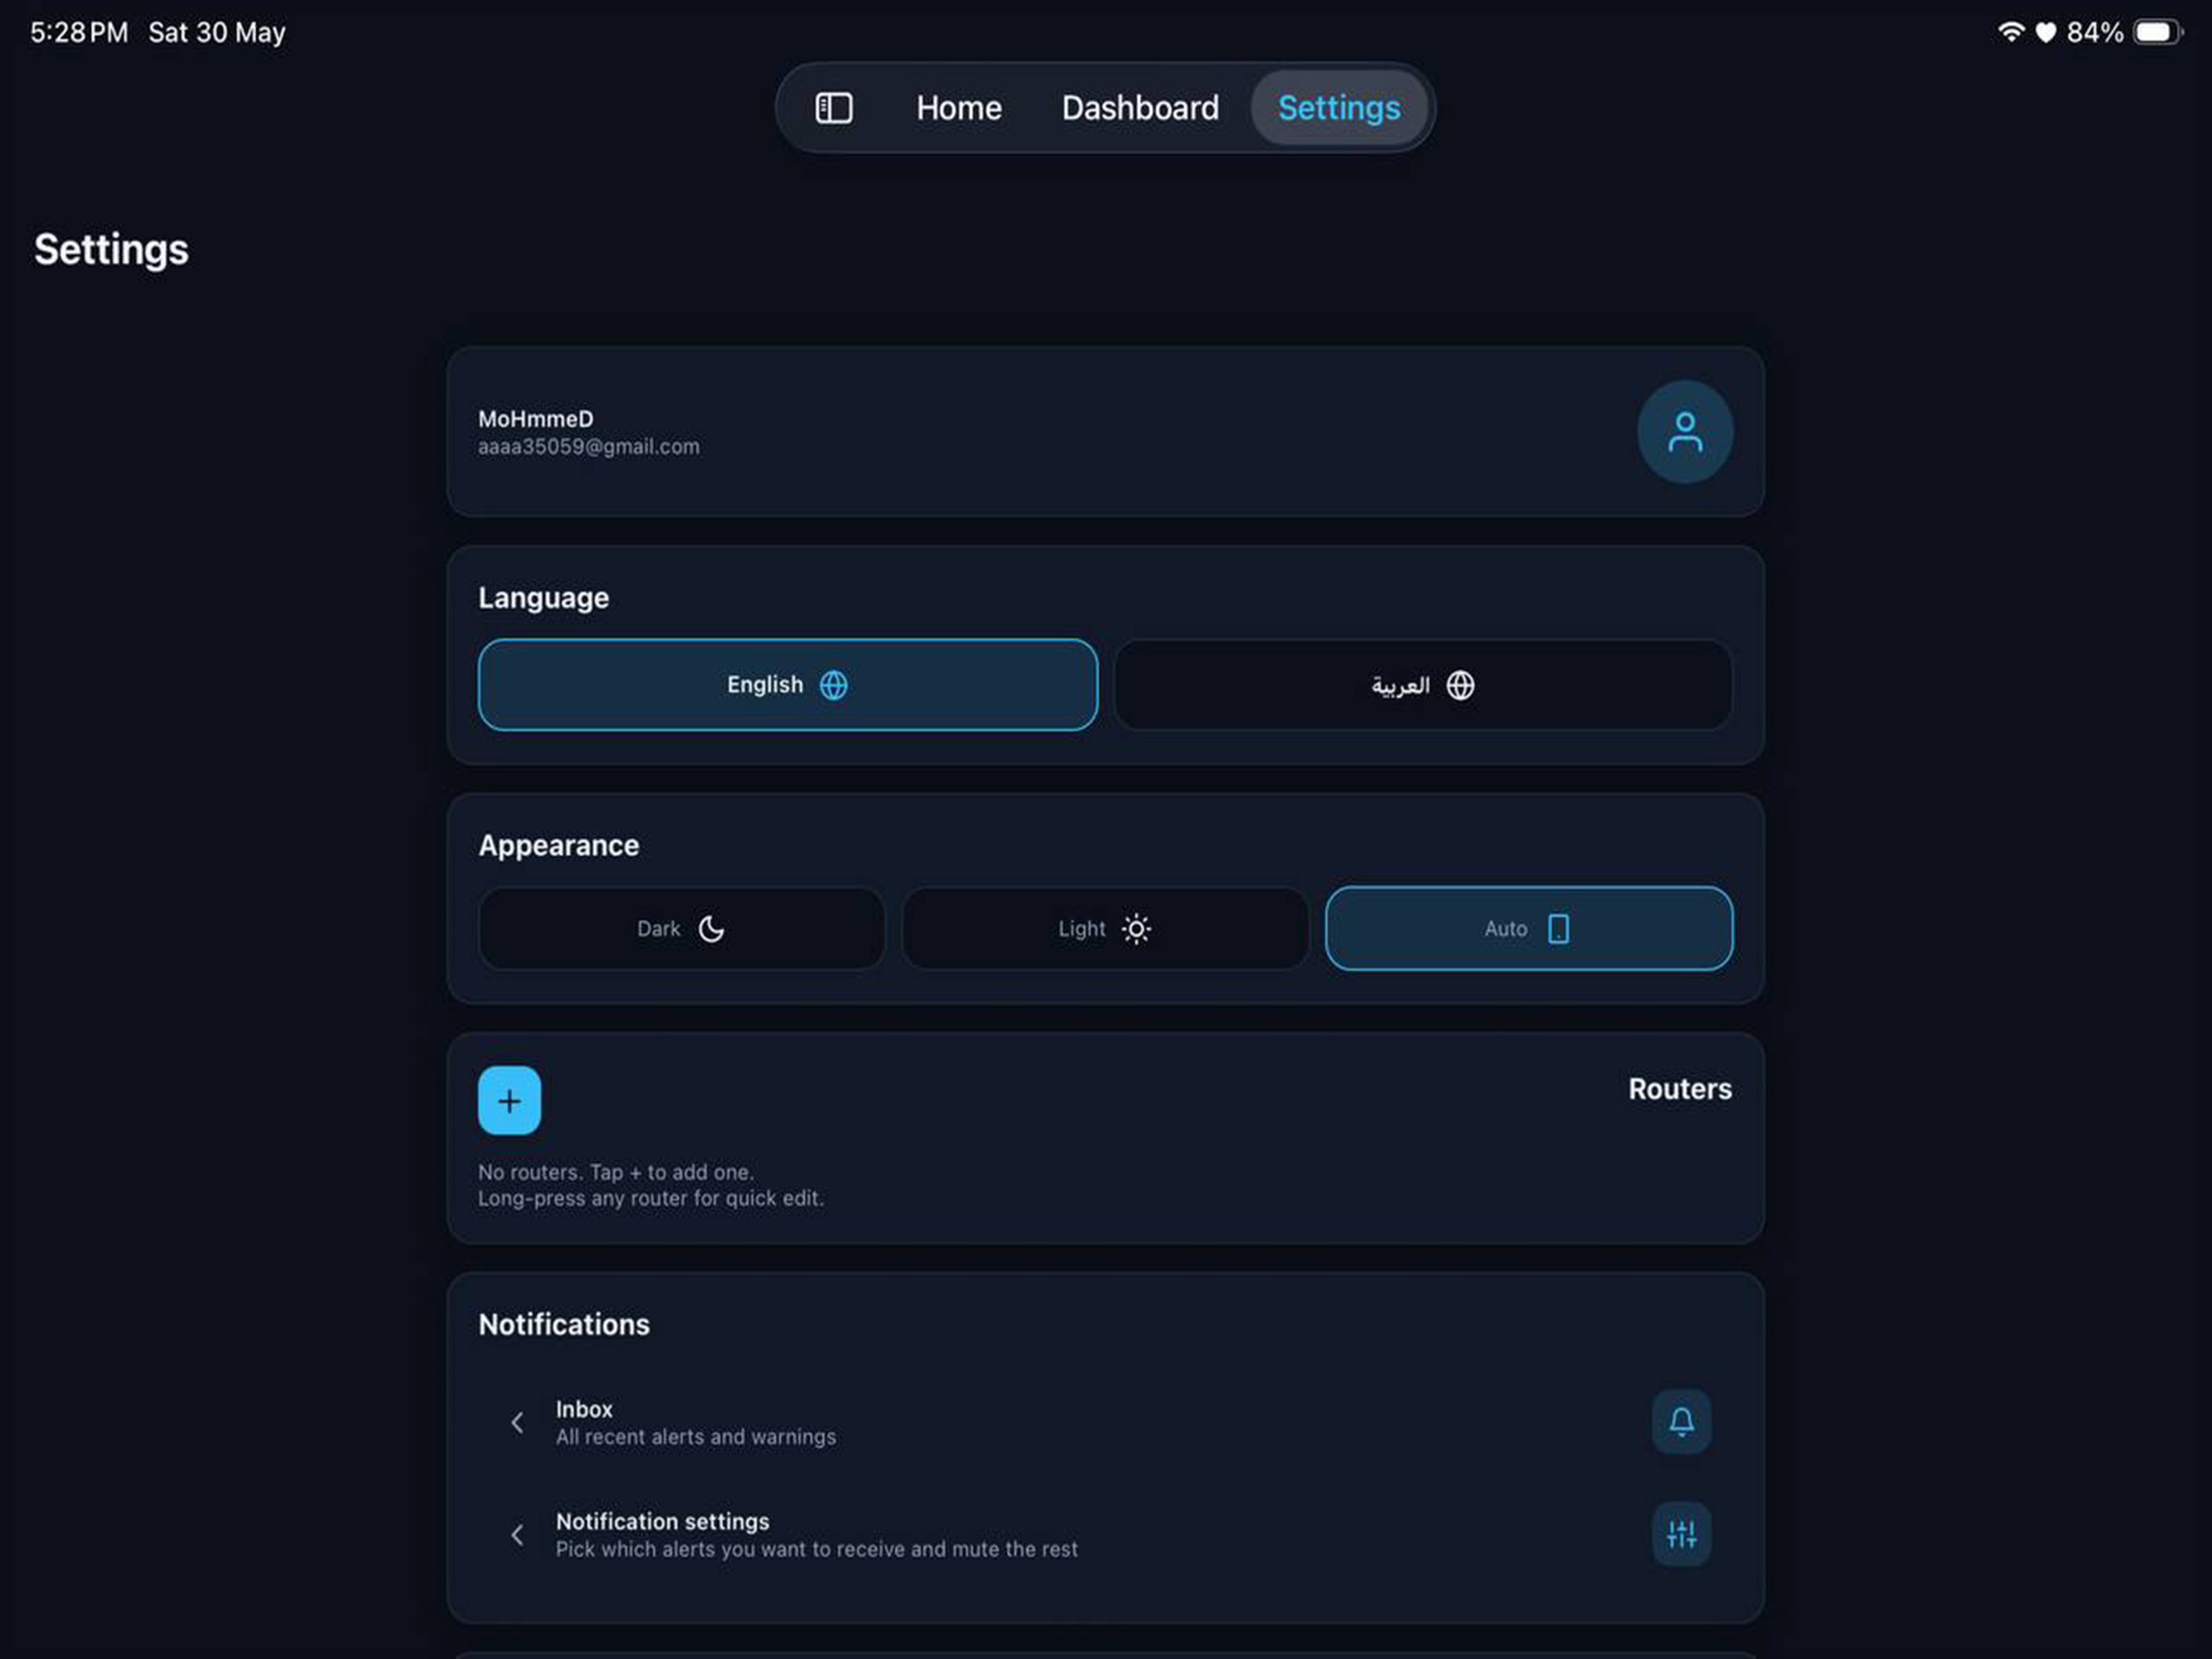Open the Inbox bell icon

(1681, 1422)
